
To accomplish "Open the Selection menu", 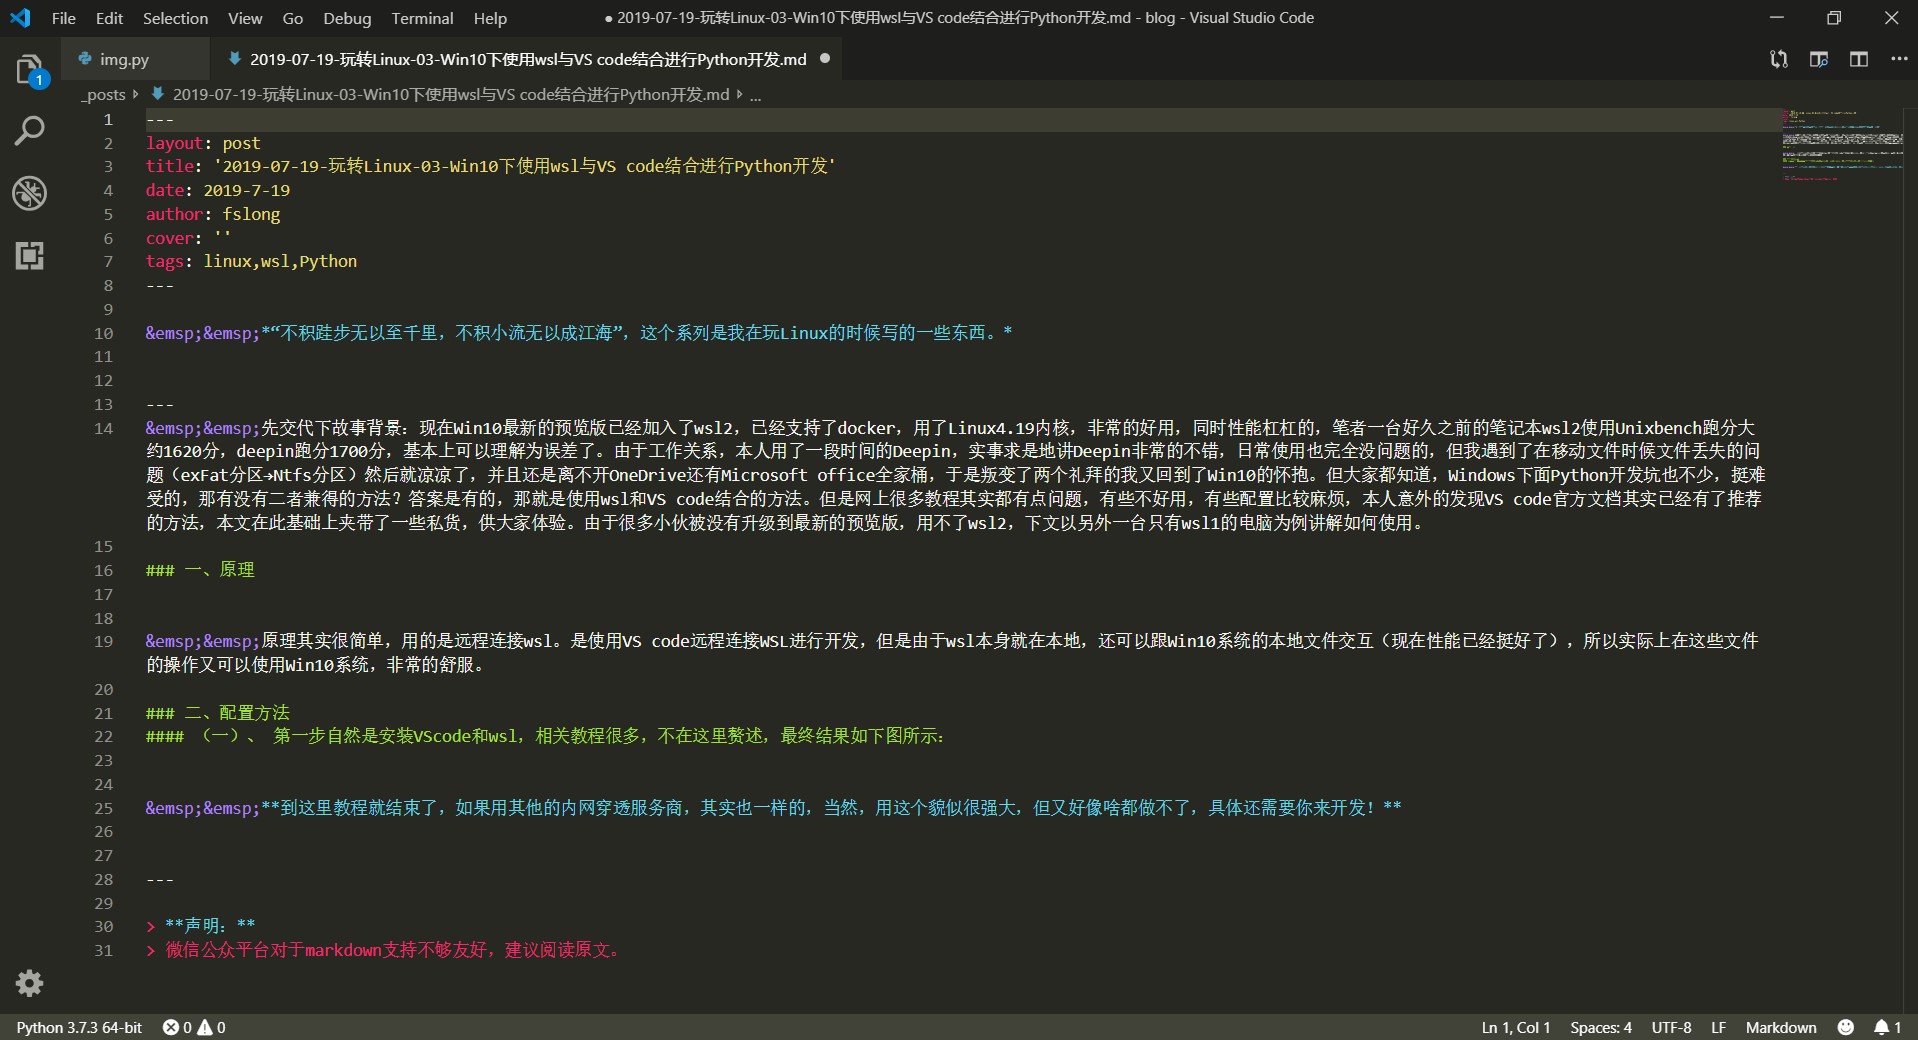I will pos(175,18).
